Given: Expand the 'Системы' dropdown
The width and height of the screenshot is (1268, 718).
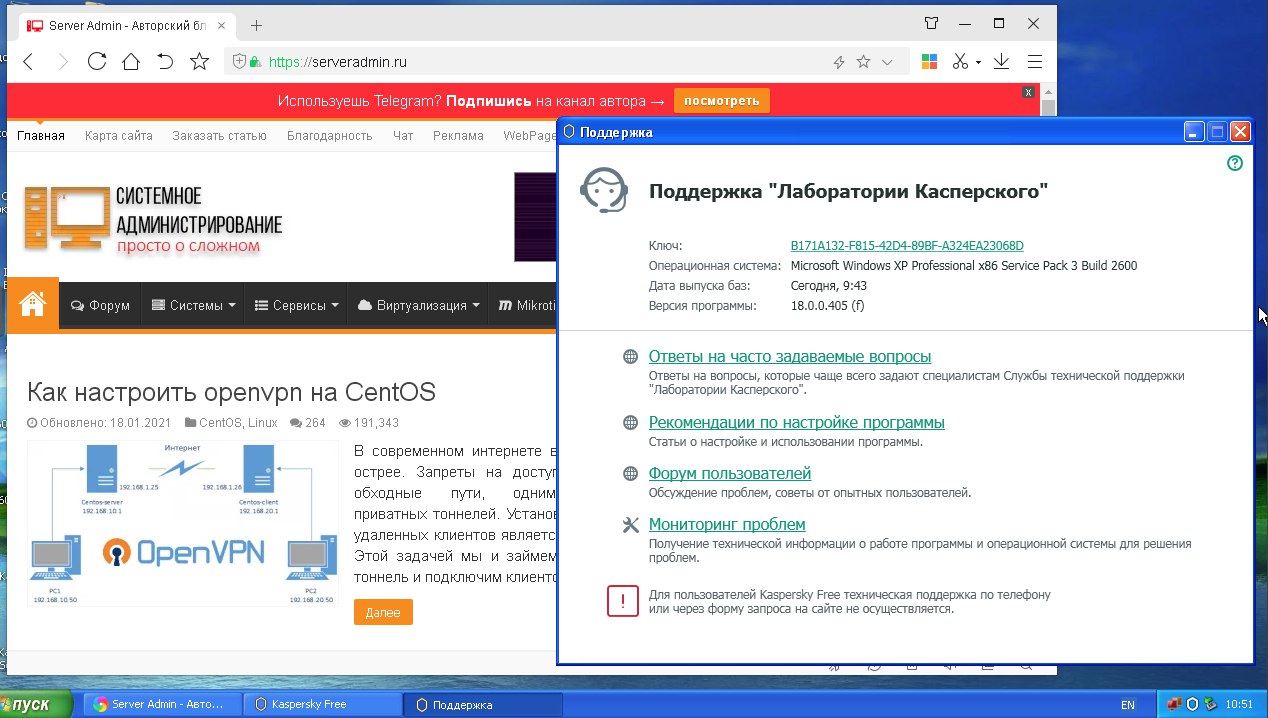Looking at the screenshot, I should [193, 305].
